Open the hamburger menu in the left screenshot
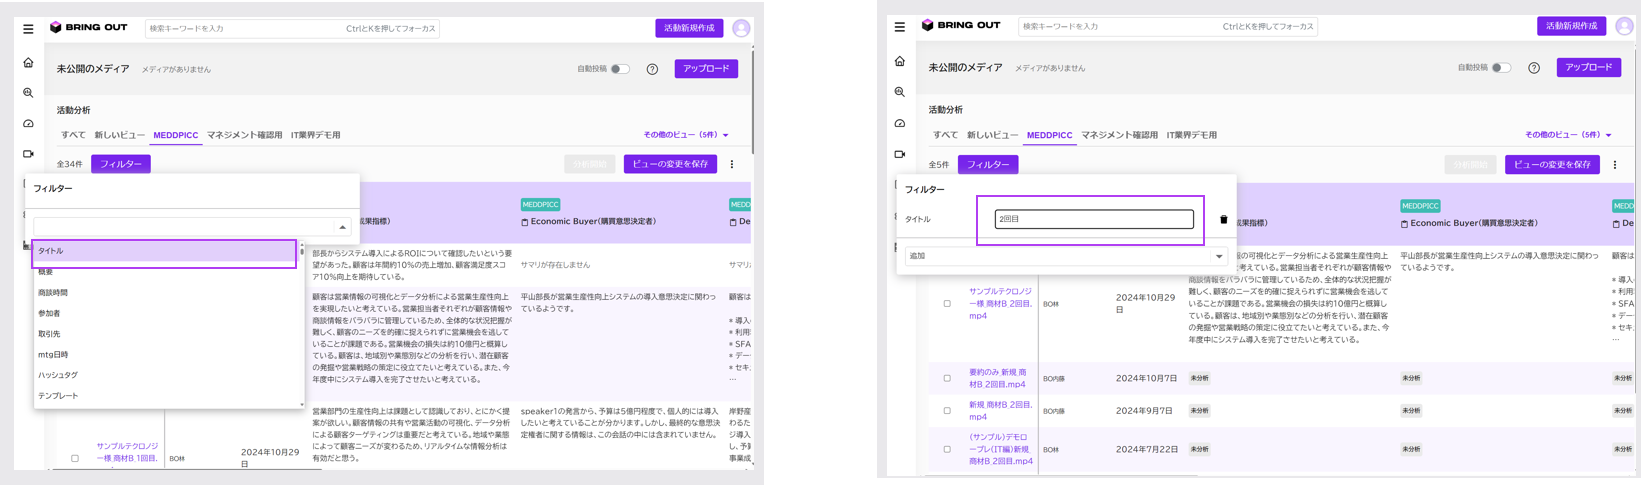 (28, 29)
